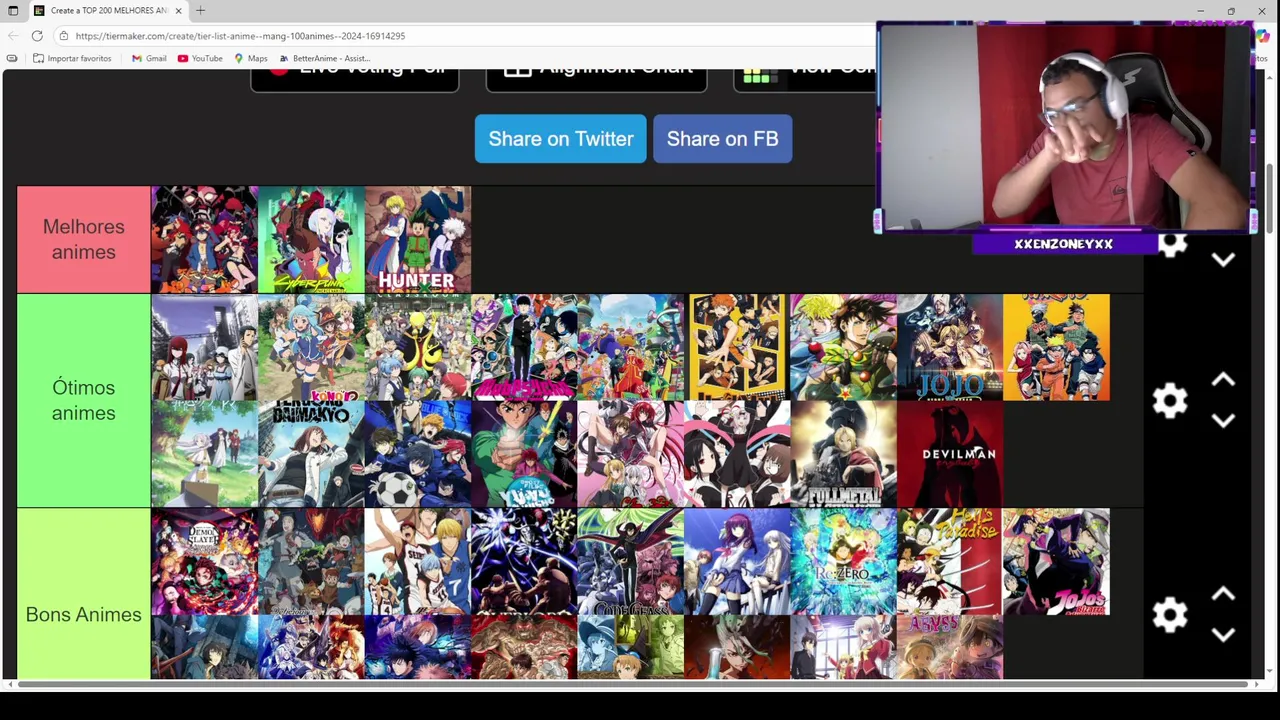Open settings gear for Bons Animes row

click(1169, 615)
